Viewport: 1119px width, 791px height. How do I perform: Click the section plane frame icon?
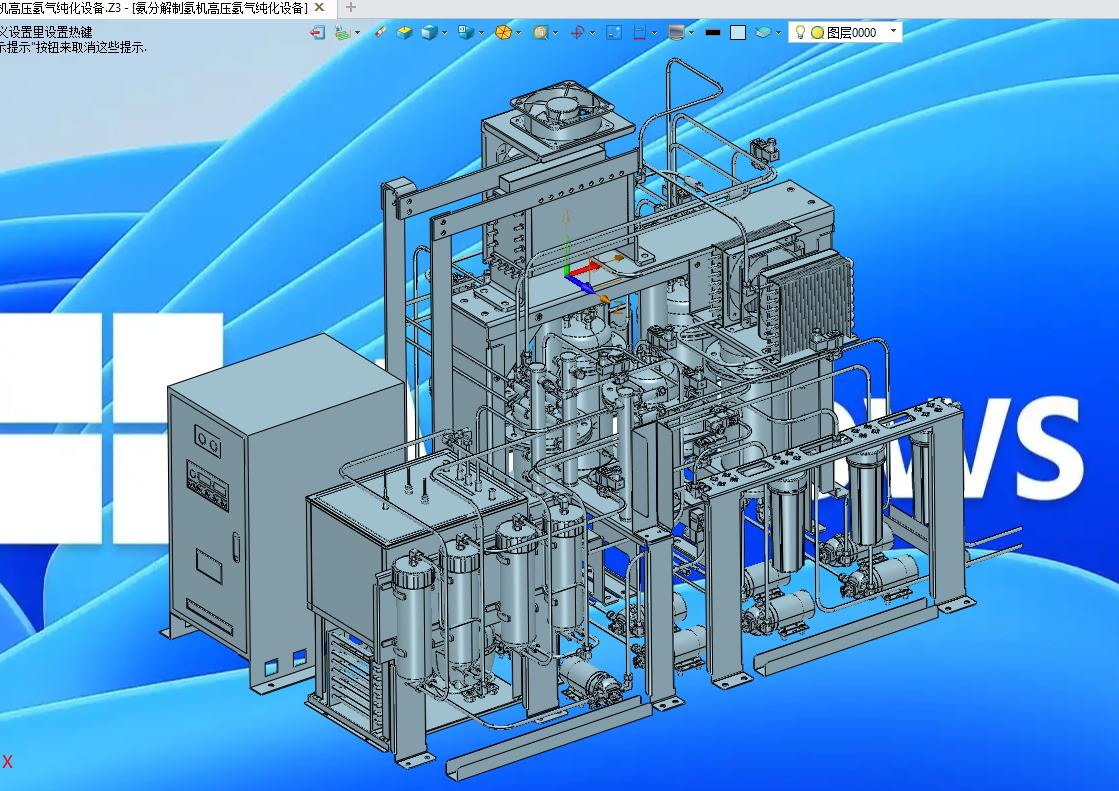coord(639,32)
